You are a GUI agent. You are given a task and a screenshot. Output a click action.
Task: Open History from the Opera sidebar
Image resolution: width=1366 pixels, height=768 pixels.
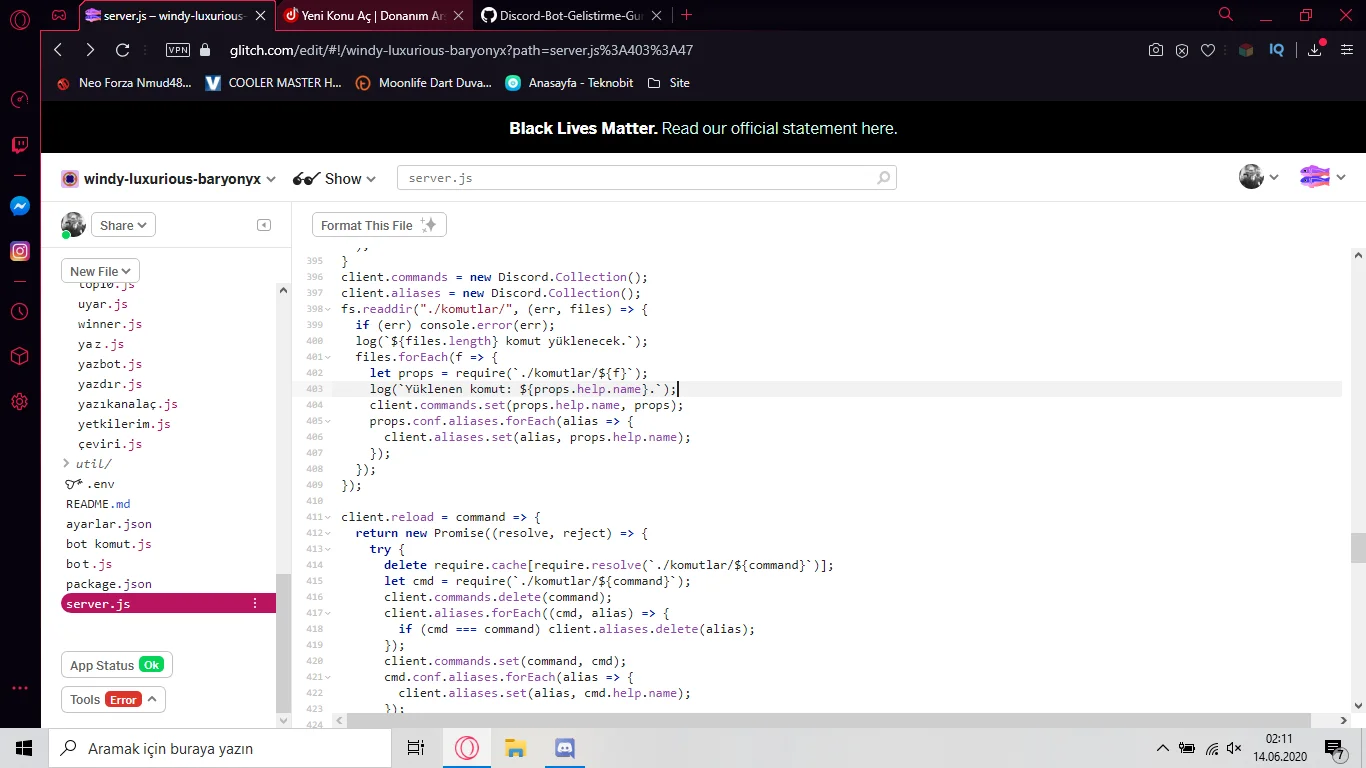(x=19, y=311)
